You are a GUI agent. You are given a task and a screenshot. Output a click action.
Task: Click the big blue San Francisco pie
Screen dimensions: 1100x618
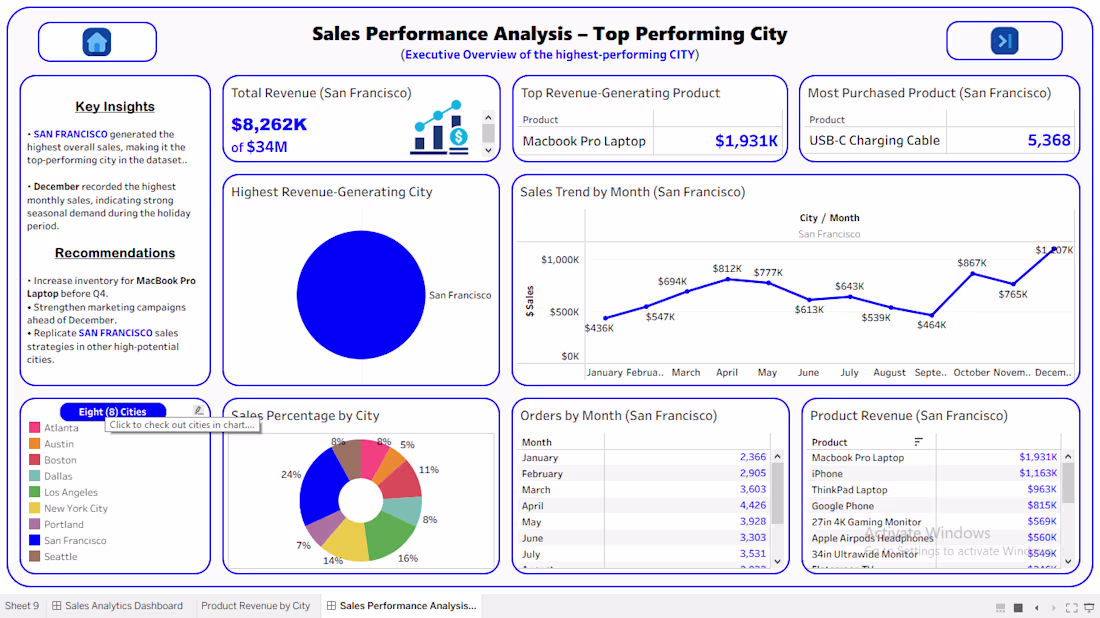coord(361,295)
